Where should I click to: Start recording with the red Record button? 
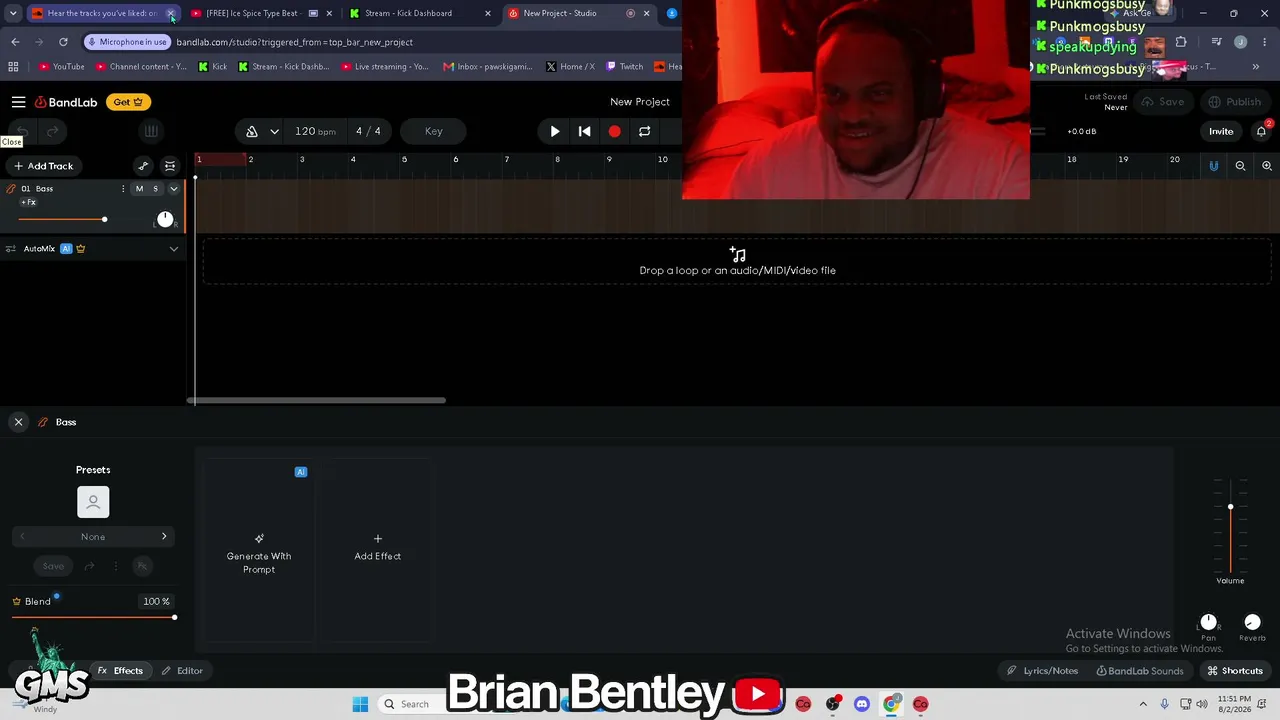(615, 131)
